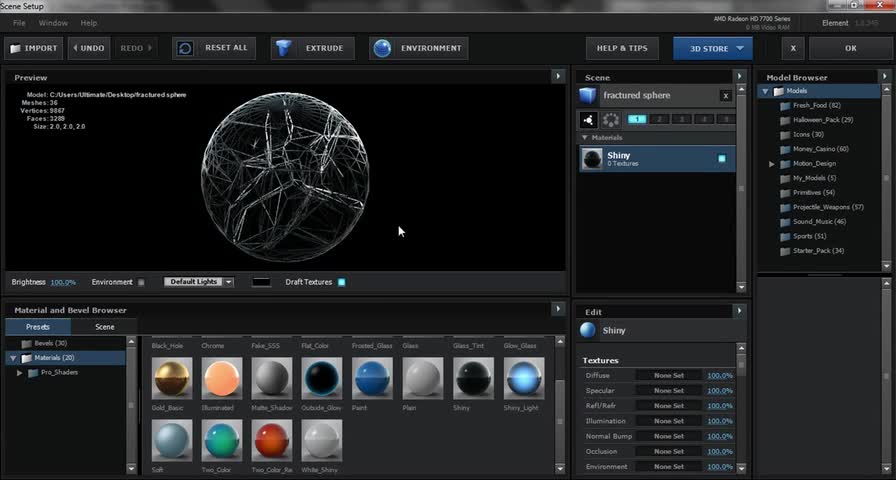
Task: Select the White_Shiny material preset
Action: 322,441
